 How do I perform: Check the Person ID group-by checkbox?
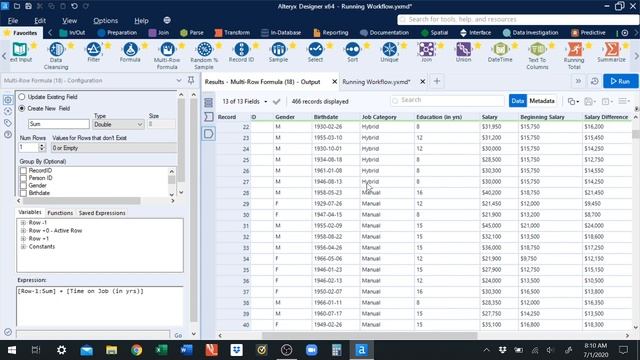(x=23, y=178)
